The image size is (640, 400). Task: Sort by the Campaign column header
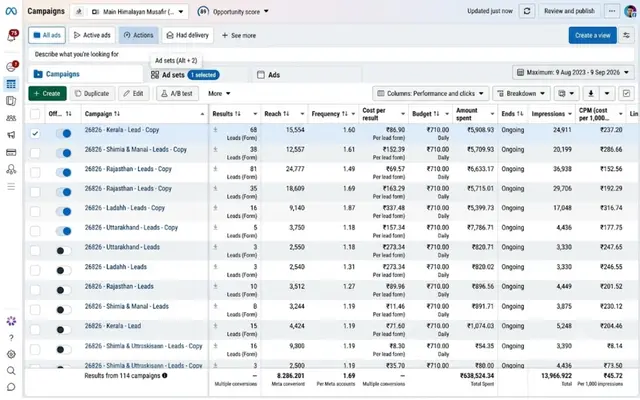point(102,114)
